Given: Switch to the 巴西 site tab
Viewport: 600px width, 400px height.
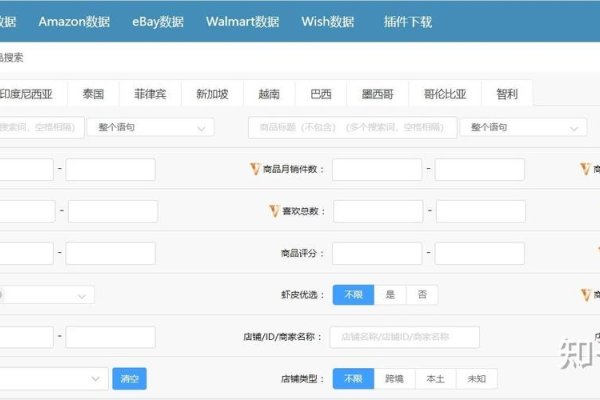Looking at the screenshot, I should 321,93.
